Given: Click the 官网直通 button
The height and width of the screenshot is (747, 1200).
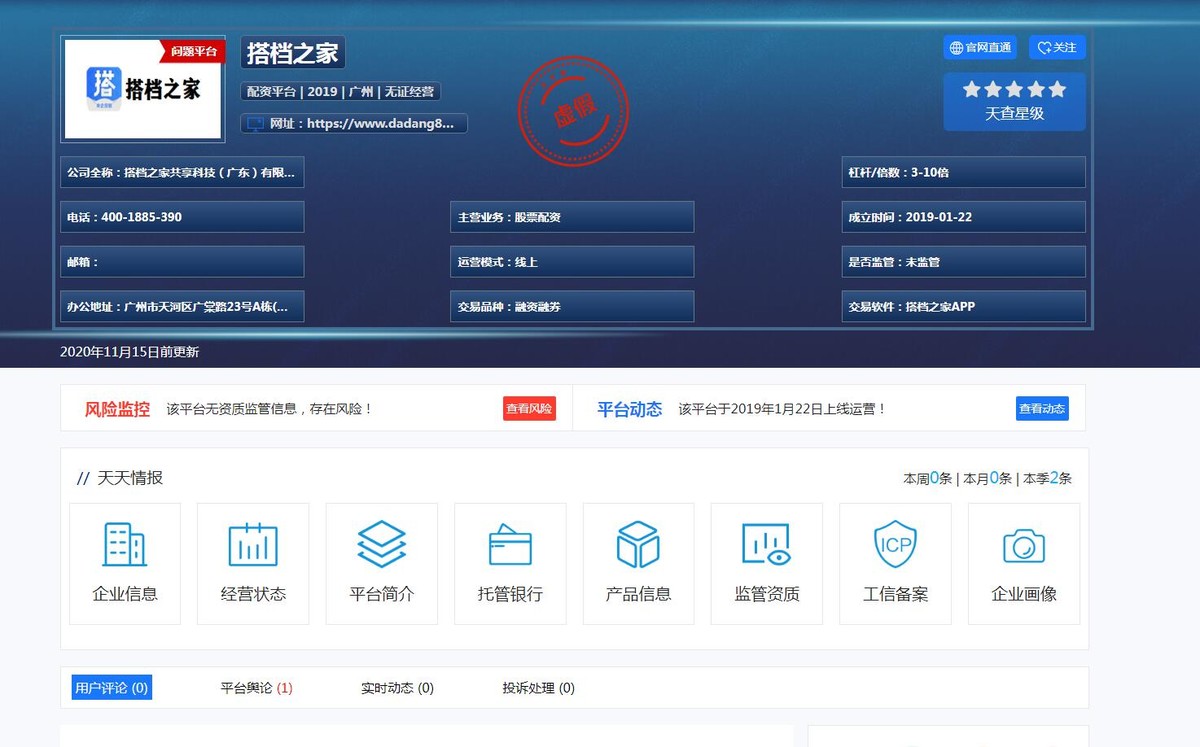Looking at the screenshot, I should click(x=980, y=47).
